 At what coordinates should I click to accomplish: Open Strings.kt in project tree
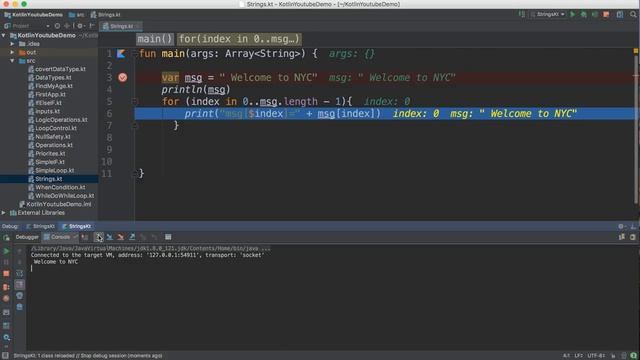point(48,179)
